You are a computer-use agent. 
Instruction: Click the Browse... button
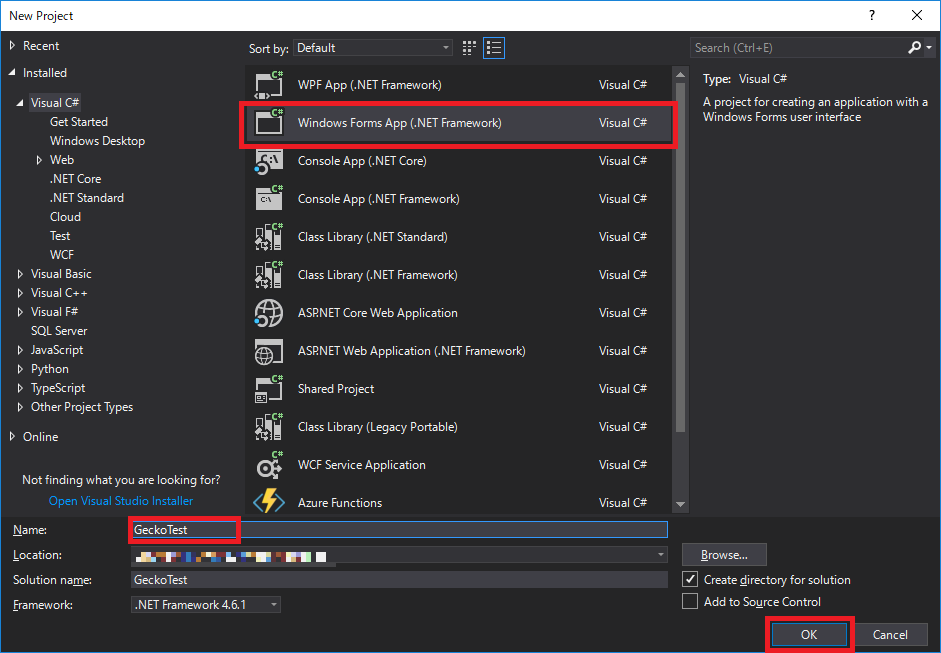(x=724, y=555)
